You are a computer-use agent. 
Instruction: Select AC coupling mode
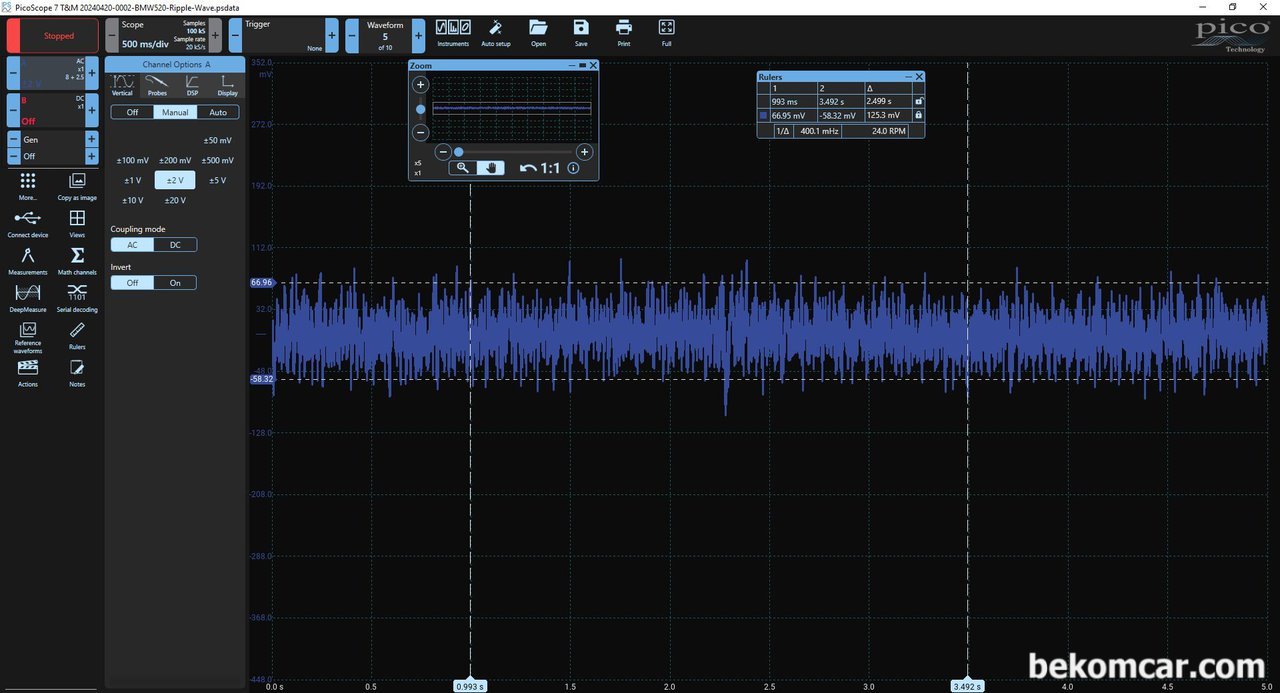pyautogui.click(x=132, y=245)
